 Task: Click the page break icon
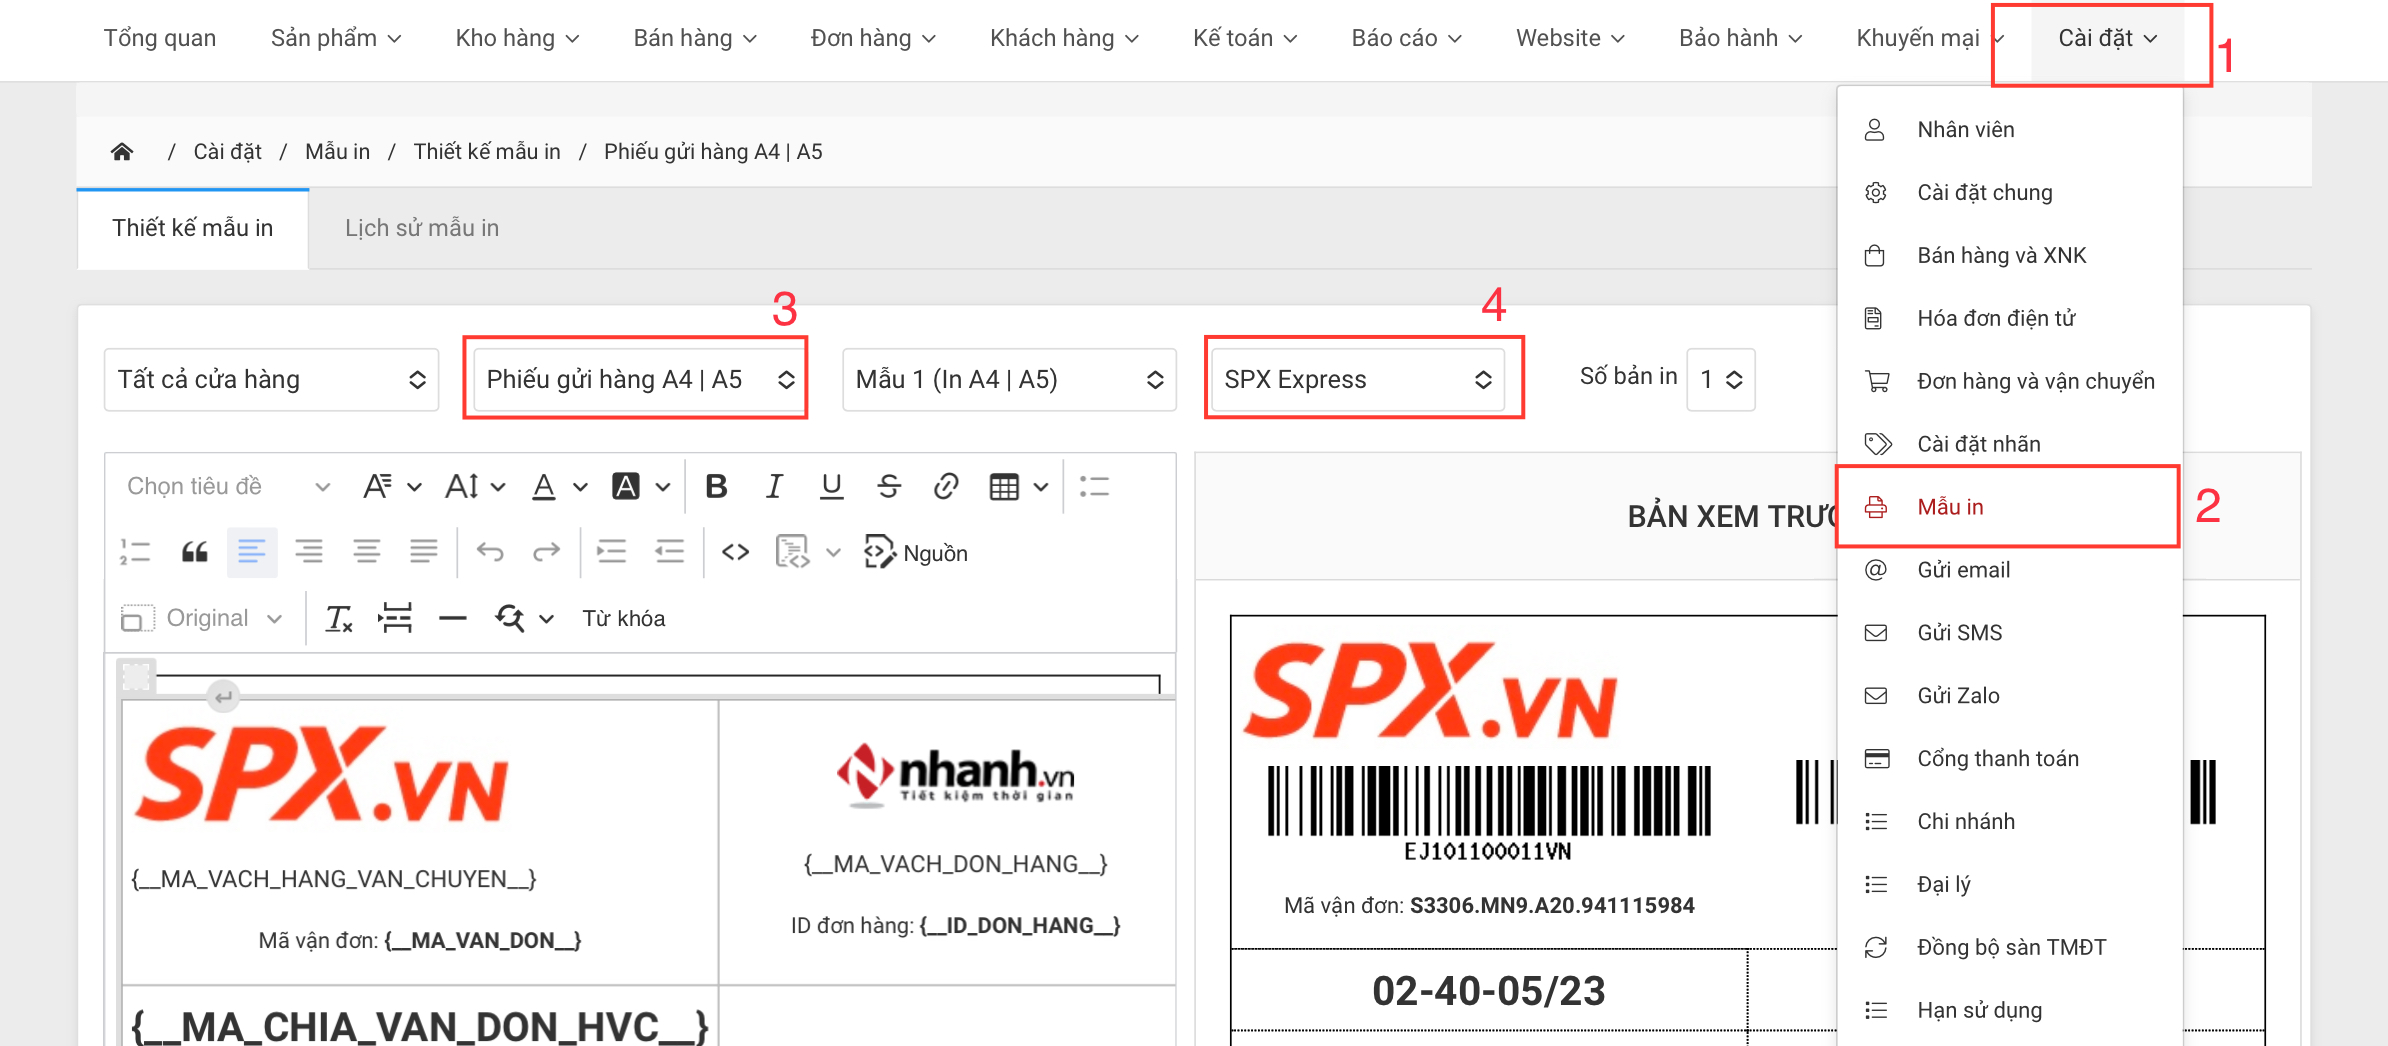(396, 619)
